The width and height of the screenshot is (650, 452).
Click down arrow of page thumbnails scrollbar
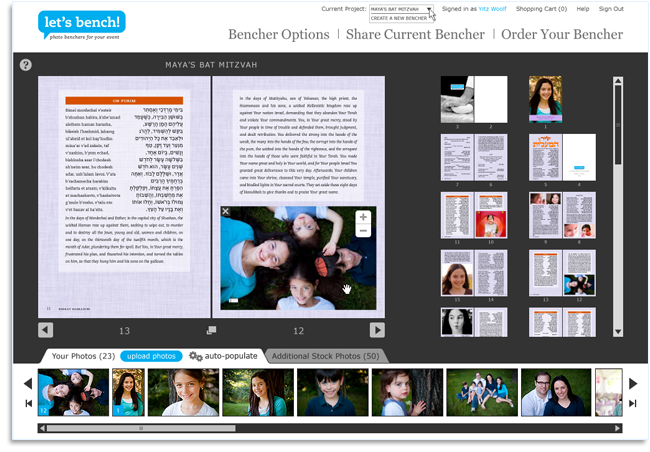click(618, 331)
